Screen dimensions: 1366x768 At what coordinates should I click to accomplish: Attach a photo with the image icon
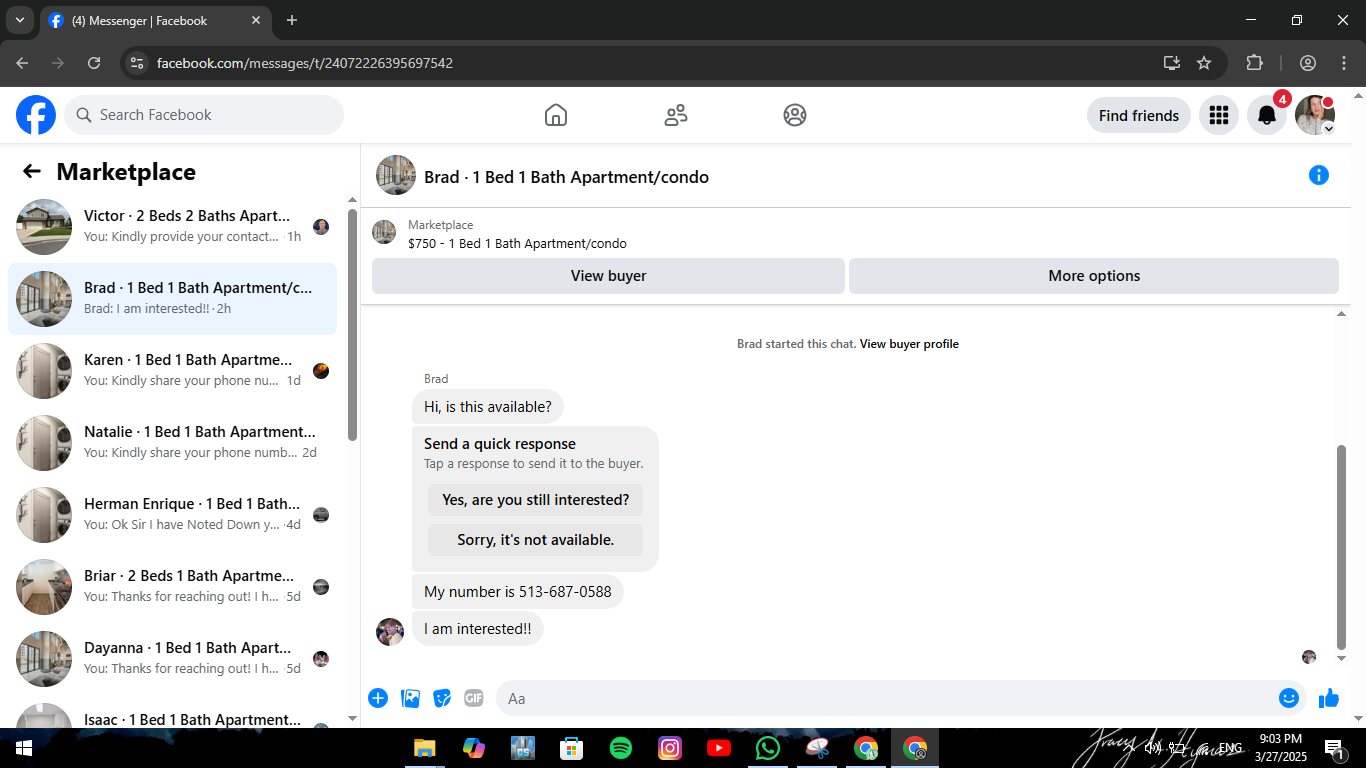(x=410, y=698)
